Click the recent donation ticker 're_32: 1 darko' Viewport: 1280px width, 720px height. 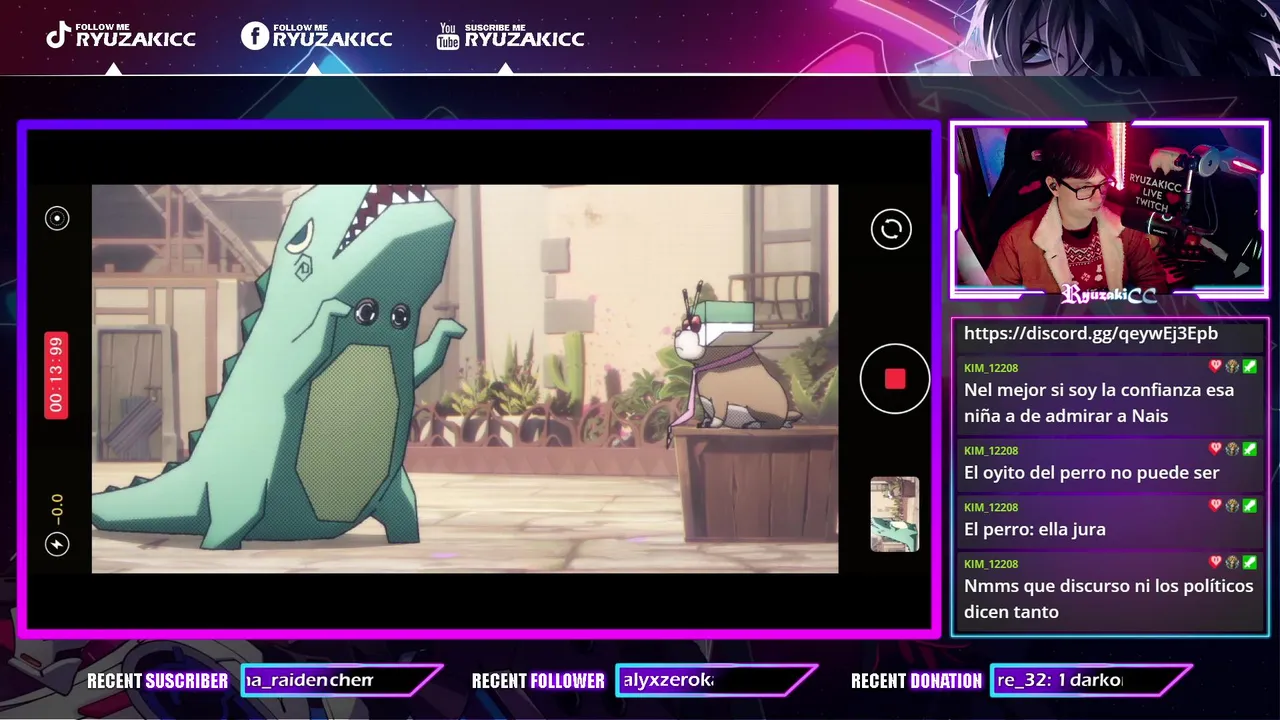click(x=1060, y=680)
